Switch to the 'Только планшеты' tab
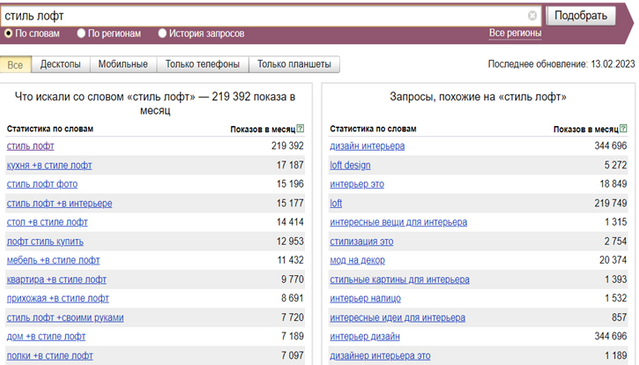Image resolution: width=639 pixels, height=365 pixels. point(294,64)
